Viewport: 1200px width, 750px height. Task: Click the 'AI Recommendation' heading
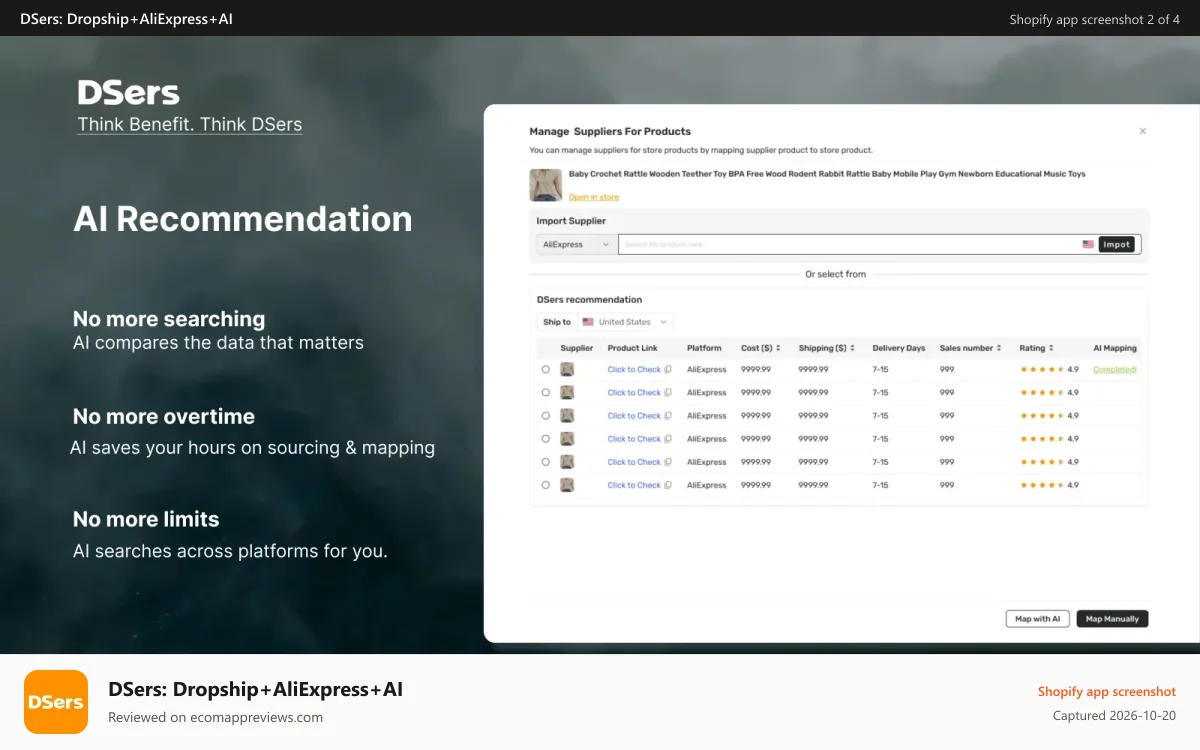point(242,219)
